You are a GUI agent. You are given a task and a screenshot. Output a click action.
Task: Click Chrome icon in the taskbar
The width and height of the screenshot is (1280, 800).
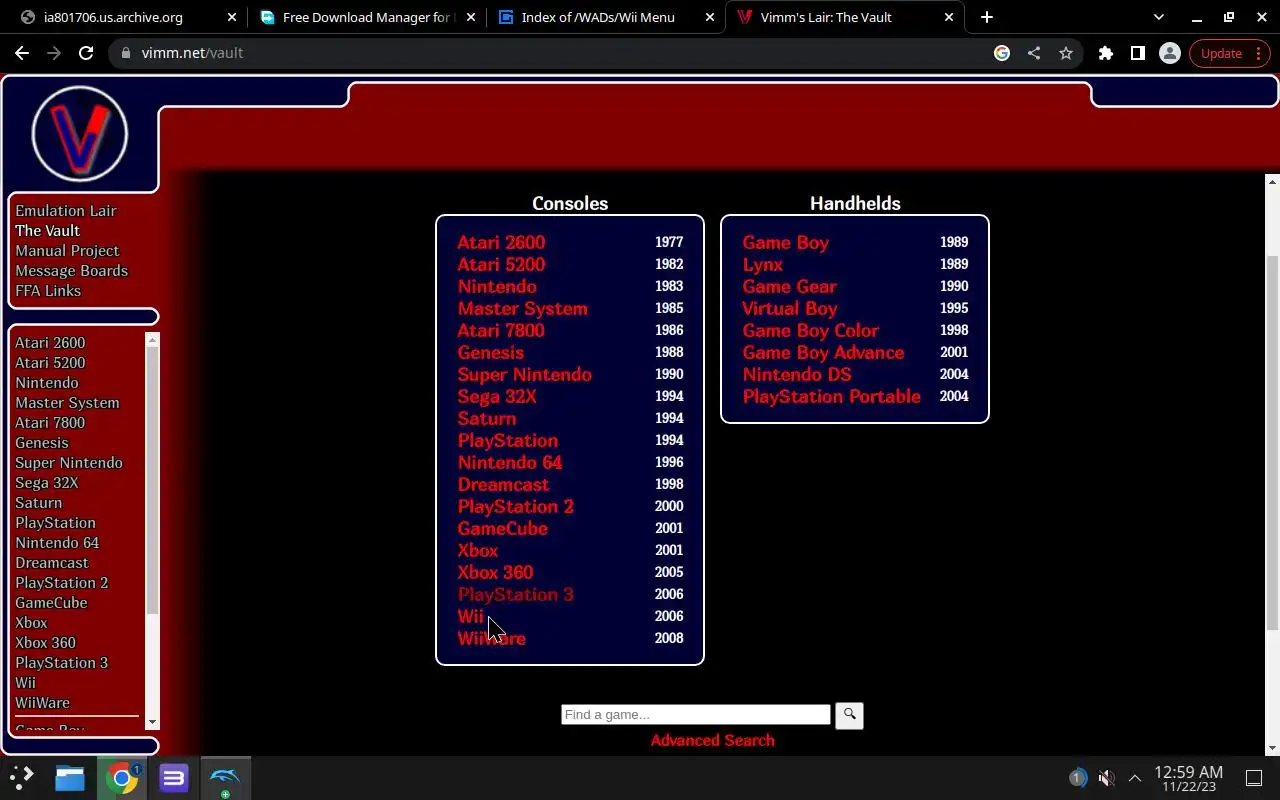[x=122, y=777]
